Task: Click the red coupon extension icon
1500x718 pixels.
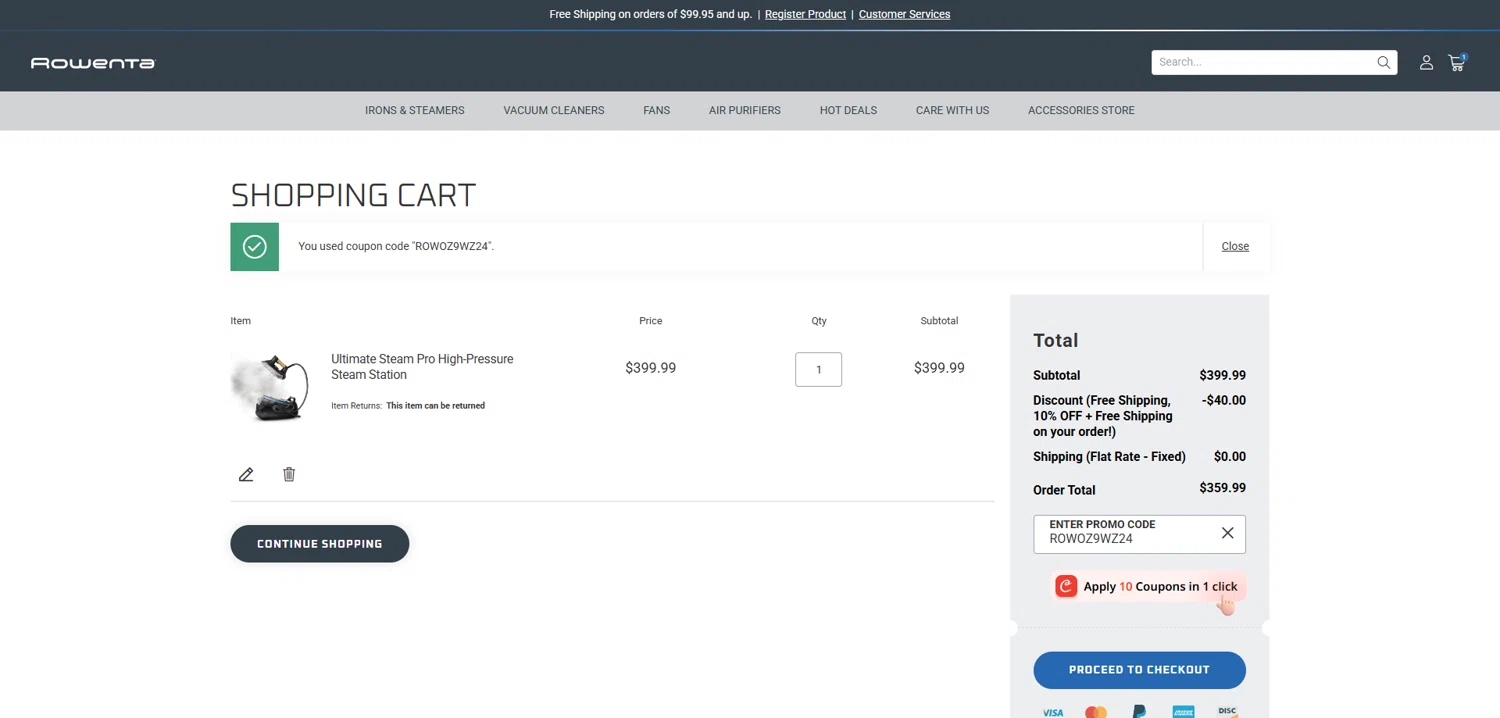Action: (1066, 586)
